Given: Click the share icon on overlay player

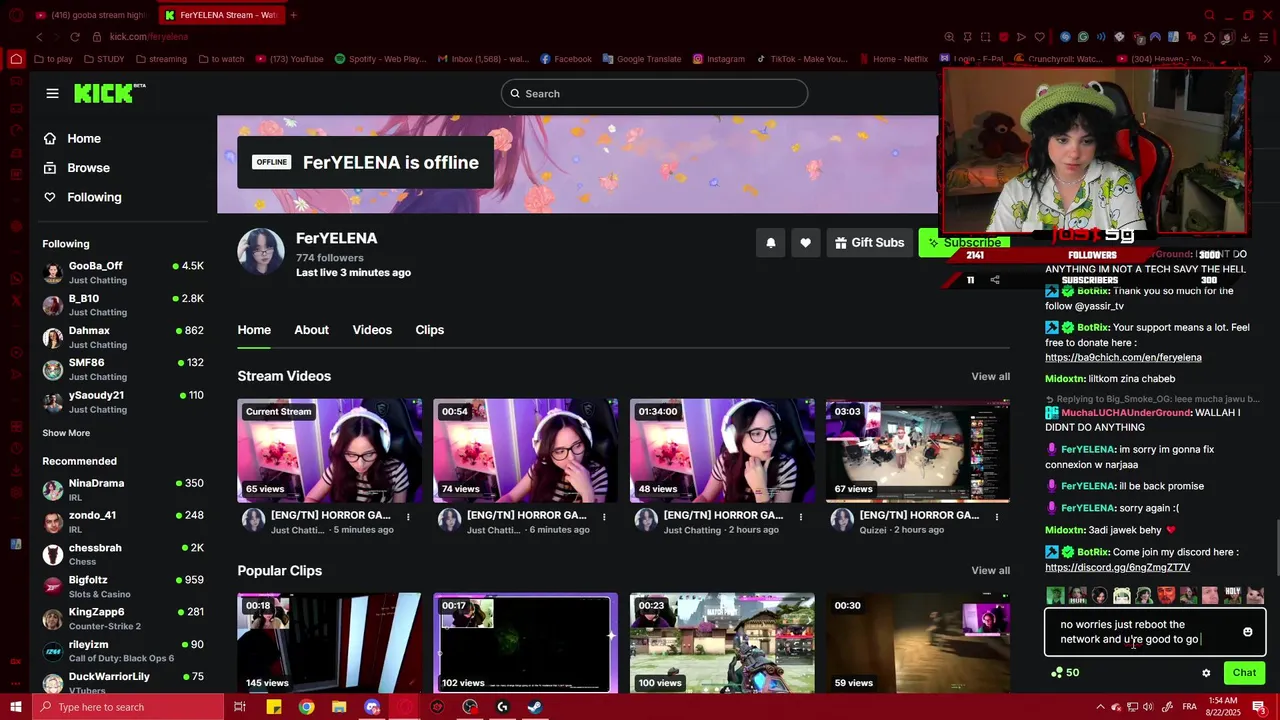Looking at the screenshot, I should click(994, 280).
